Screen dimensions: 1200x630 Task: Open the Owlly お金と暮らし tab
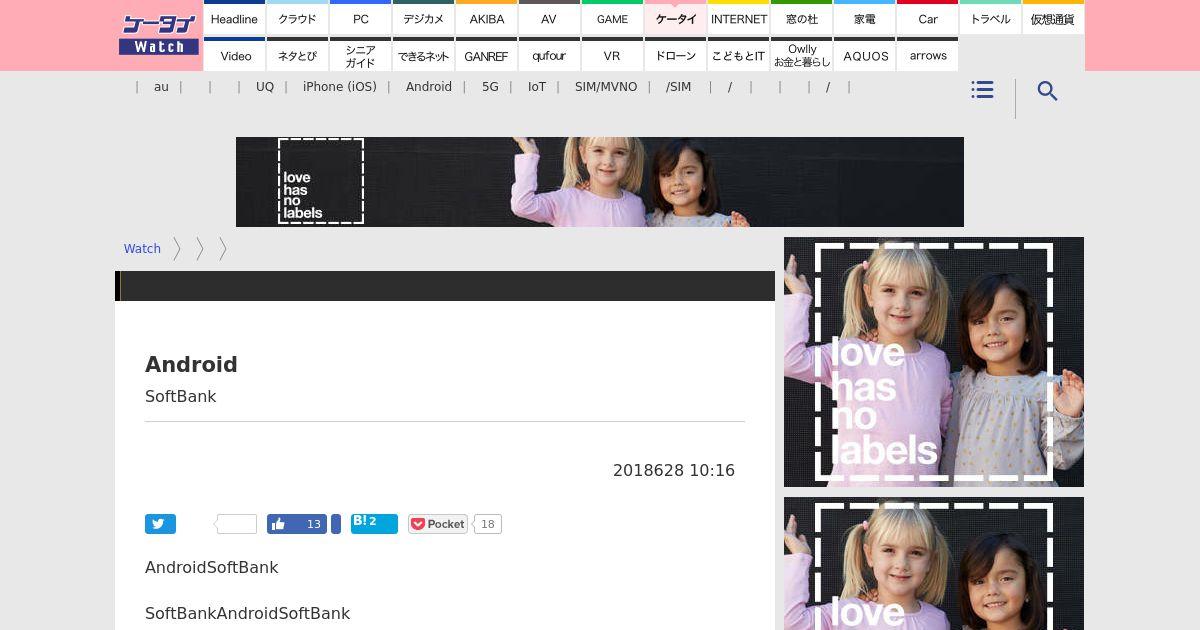tap(801, 55)
